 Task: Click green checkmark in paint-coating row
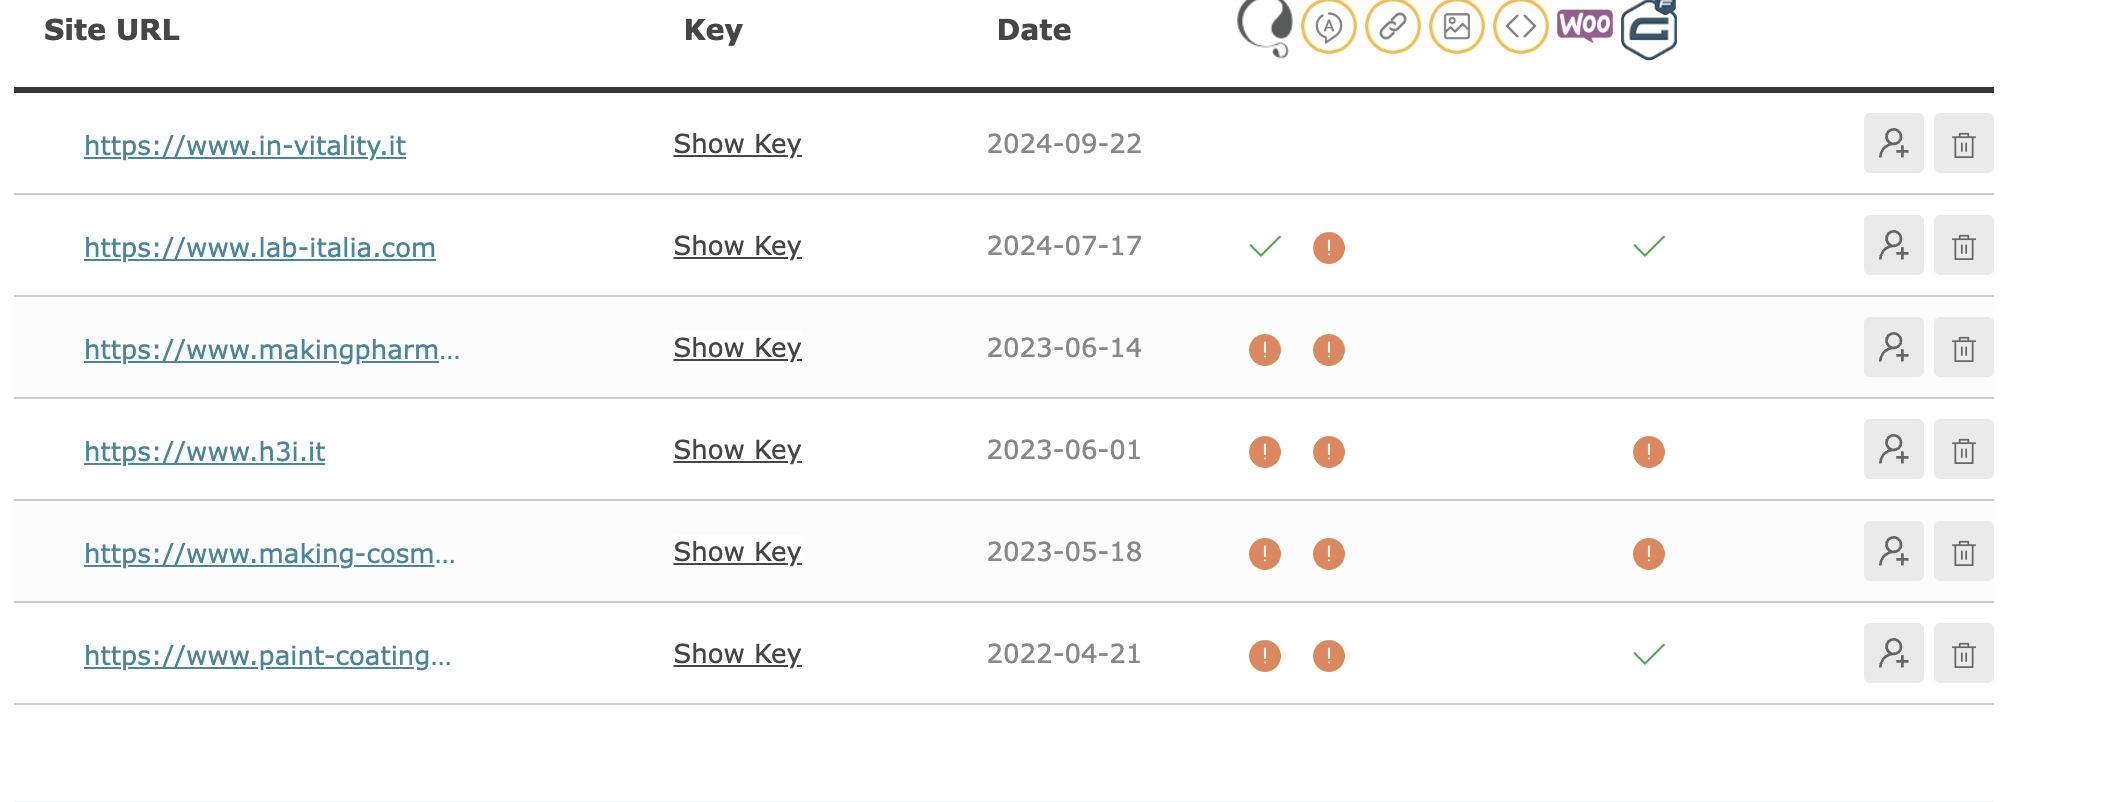(x=1649, y=654)
